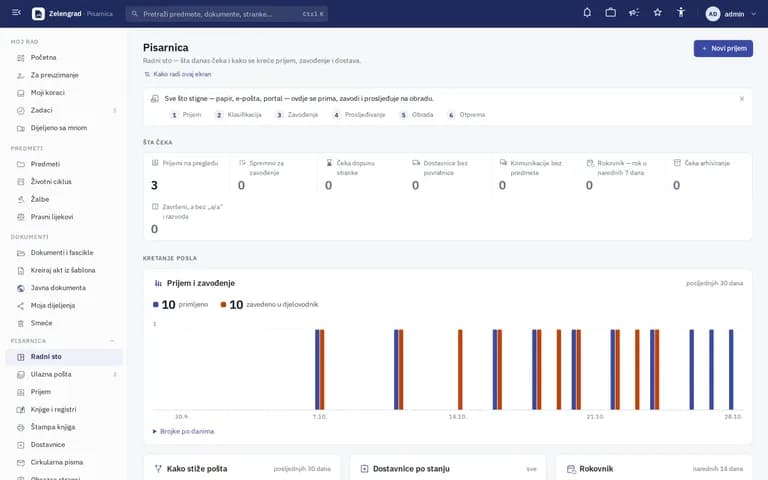
Task: Open the briefcase icon in top bar
Action: [610, 13]
